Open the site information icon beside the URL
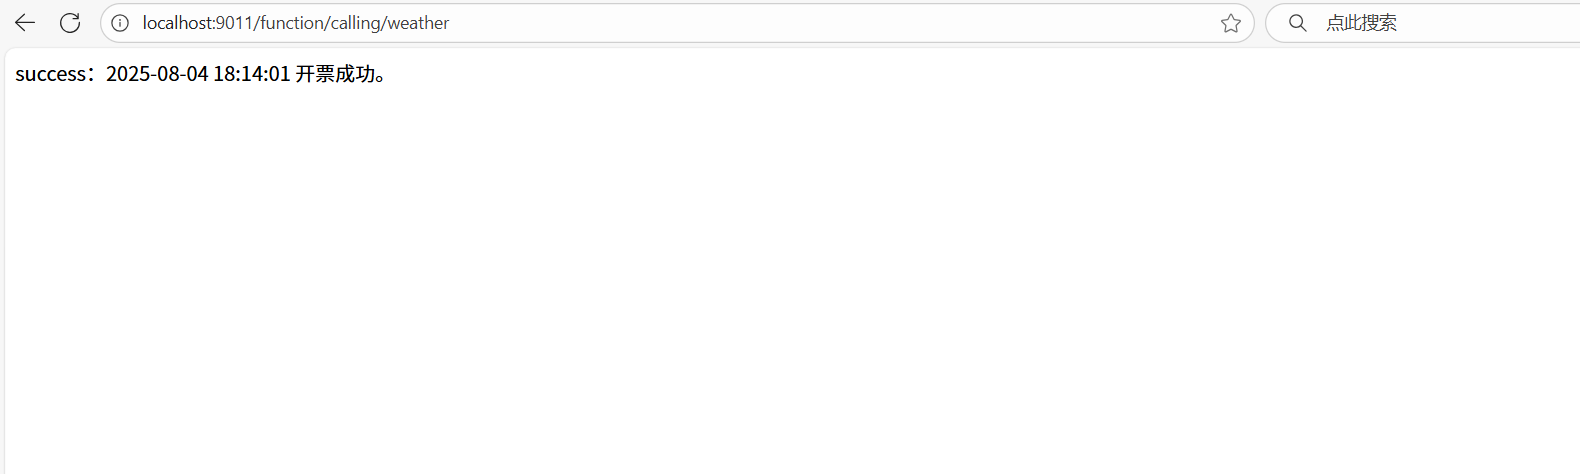The image size is (1580, 474). click(120, 23)
